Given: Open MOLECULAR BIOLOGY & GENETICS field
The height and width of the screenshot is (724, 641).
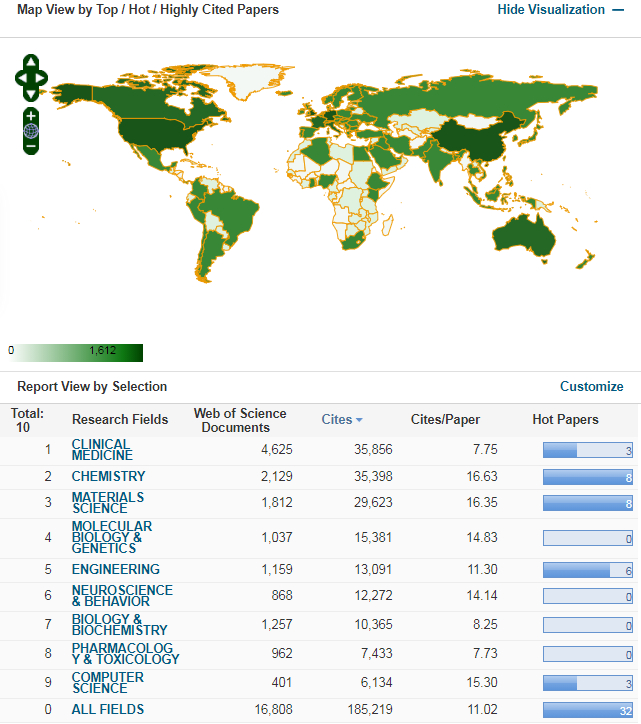Looking at the screenshot, I should pos(112,537).
